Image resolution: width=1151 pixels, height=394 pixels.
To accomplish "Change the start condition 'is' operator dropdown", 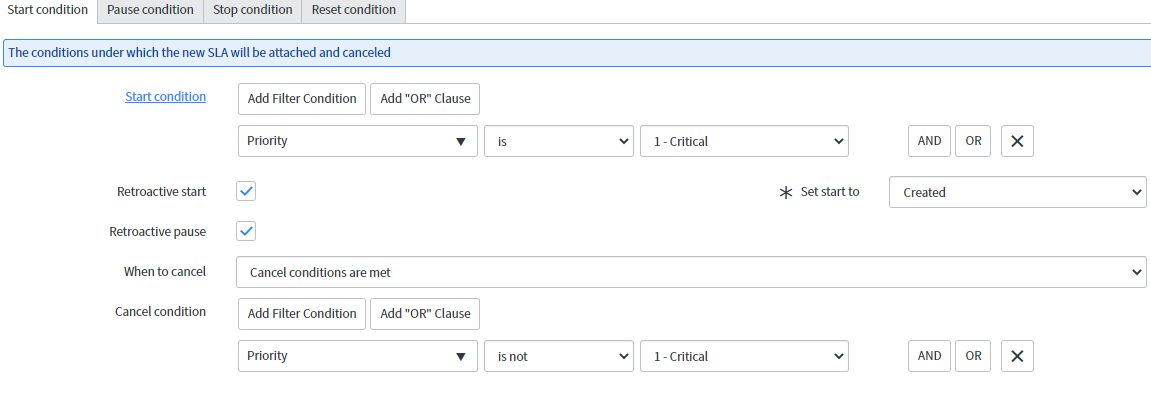I will (x=559, y=141).
